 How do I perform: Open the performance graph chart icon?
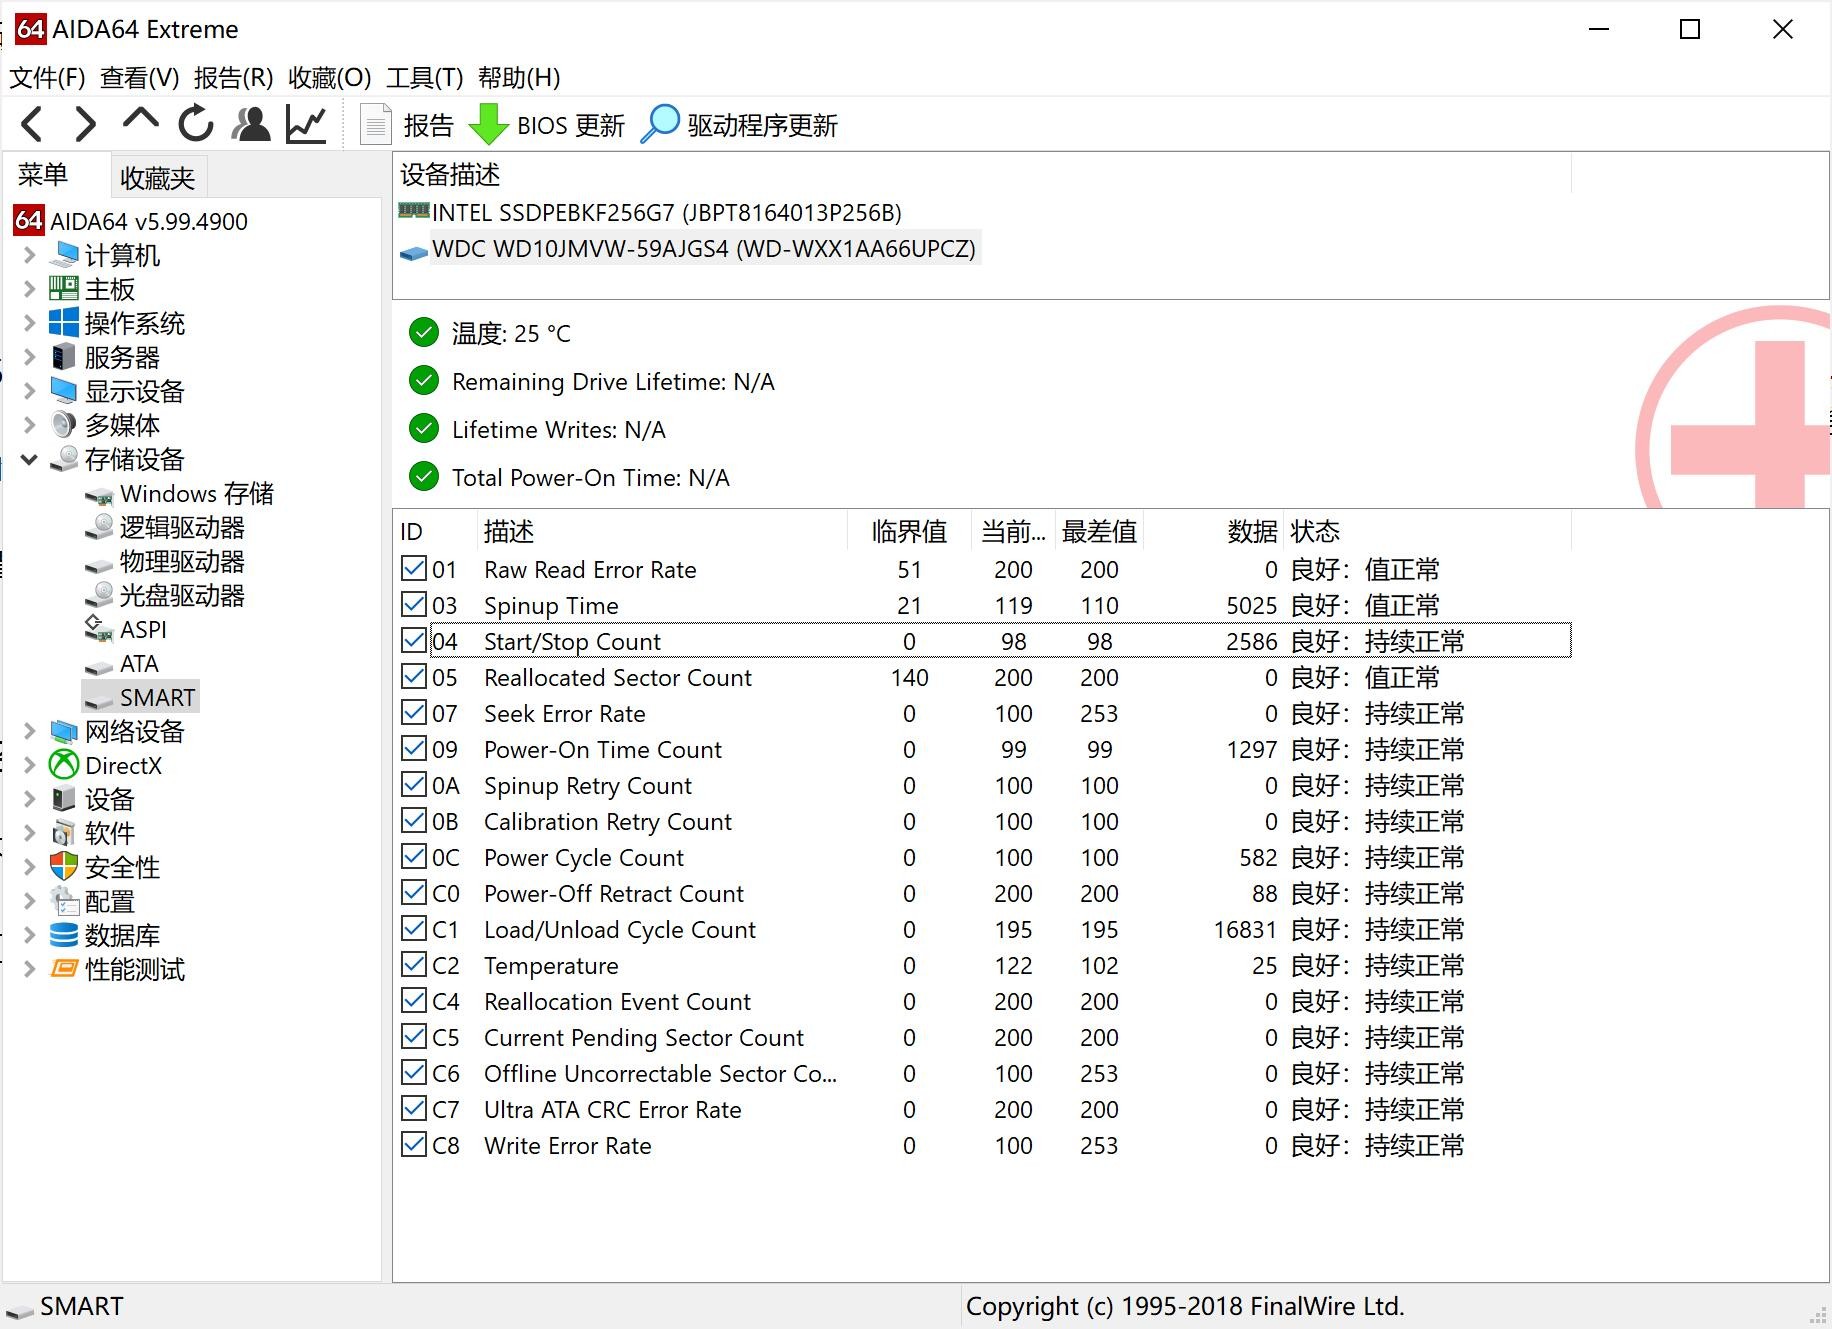tap(306, 124)
